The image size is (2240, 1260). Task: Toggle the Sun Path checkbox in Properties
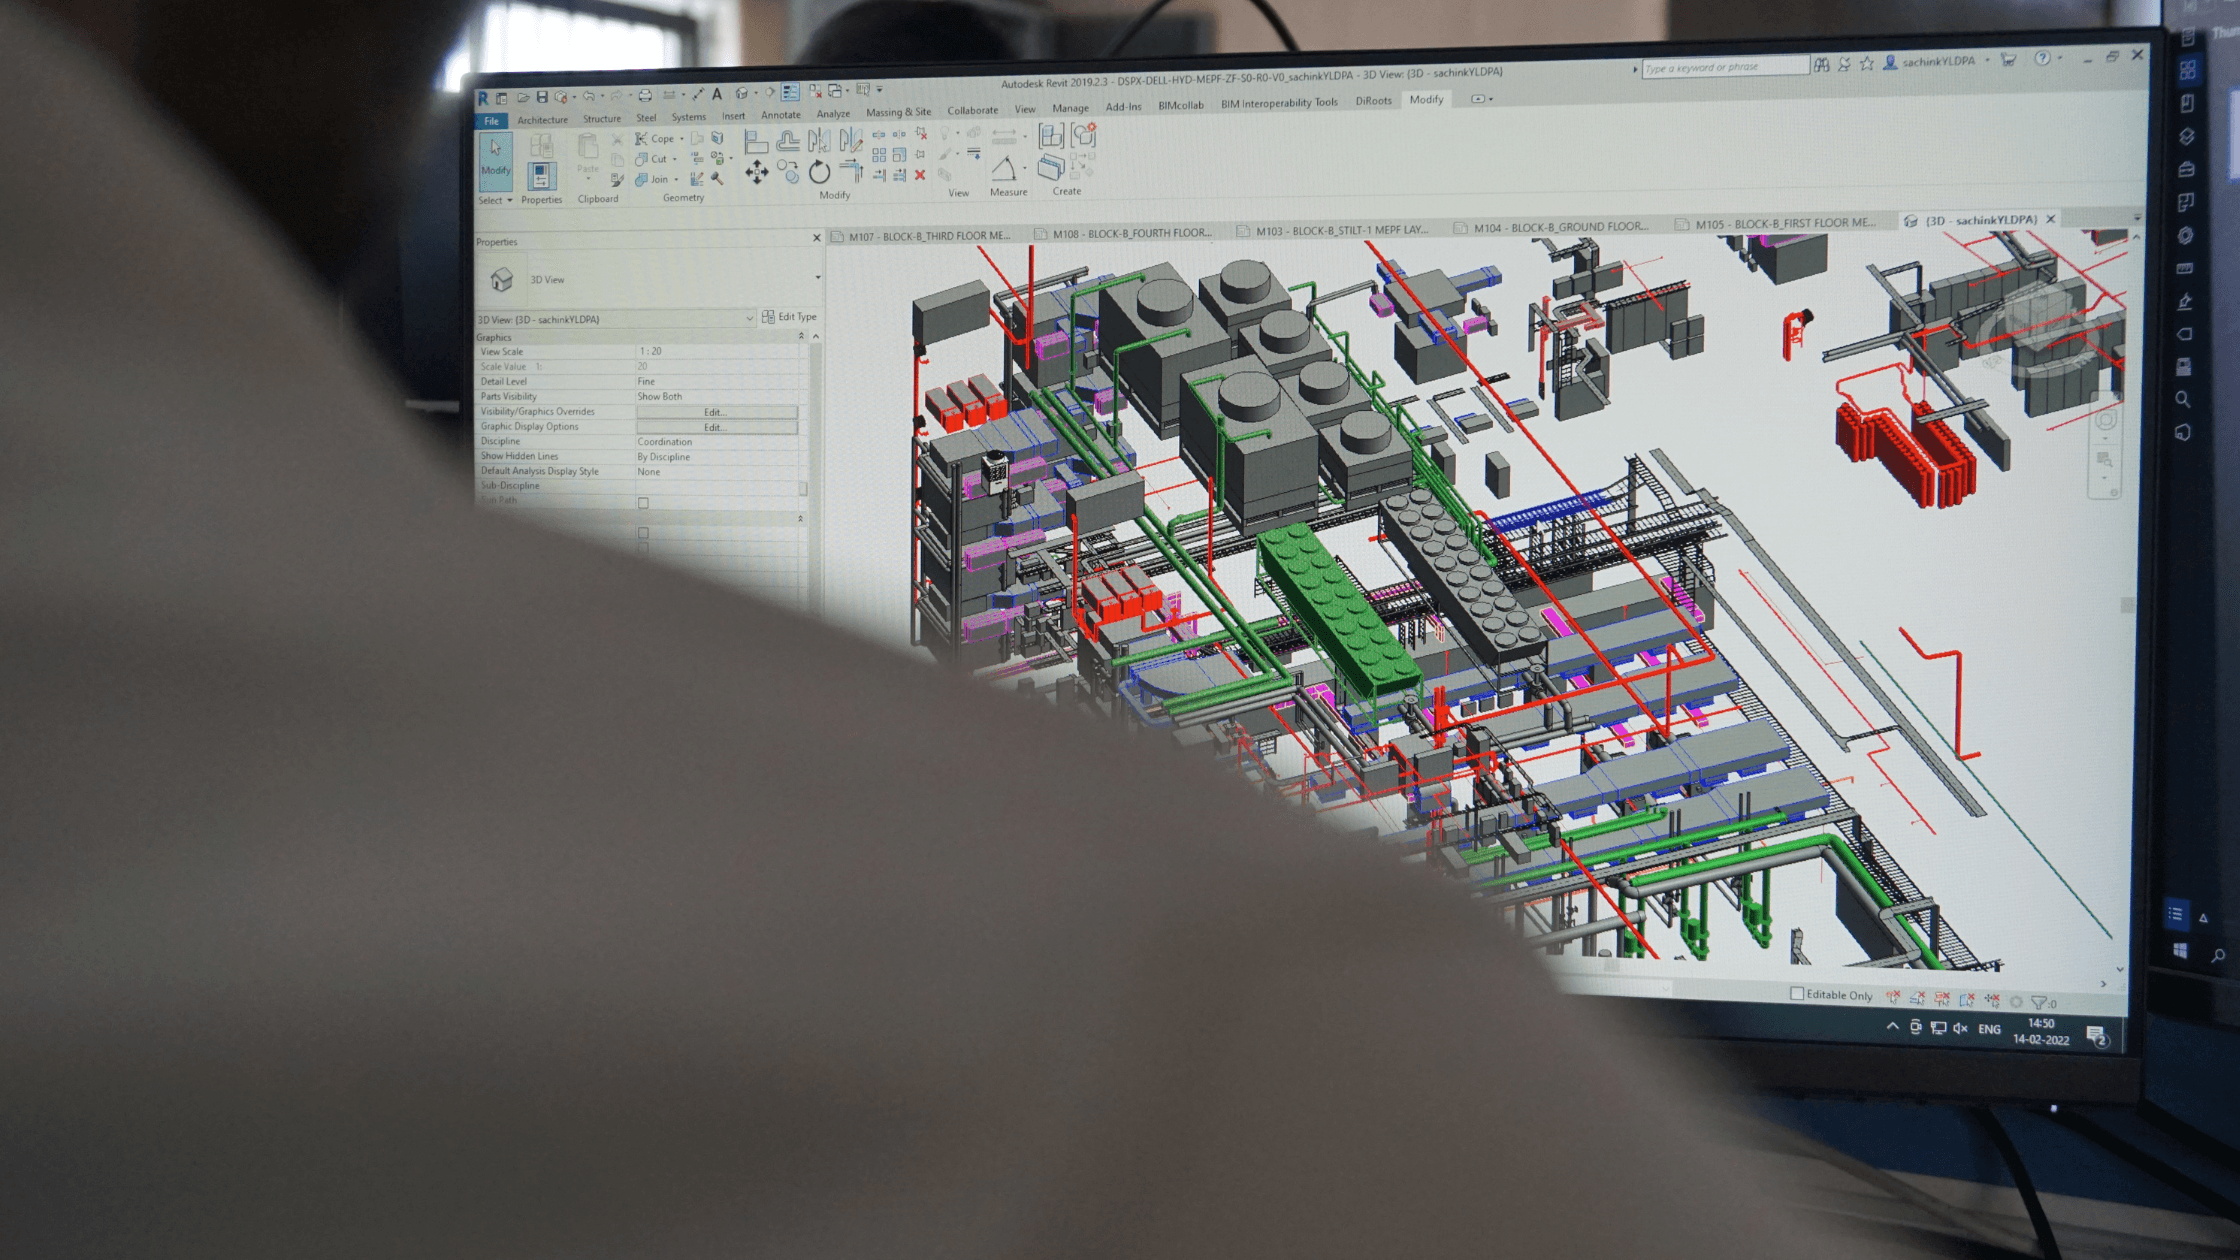pos(643,504)
